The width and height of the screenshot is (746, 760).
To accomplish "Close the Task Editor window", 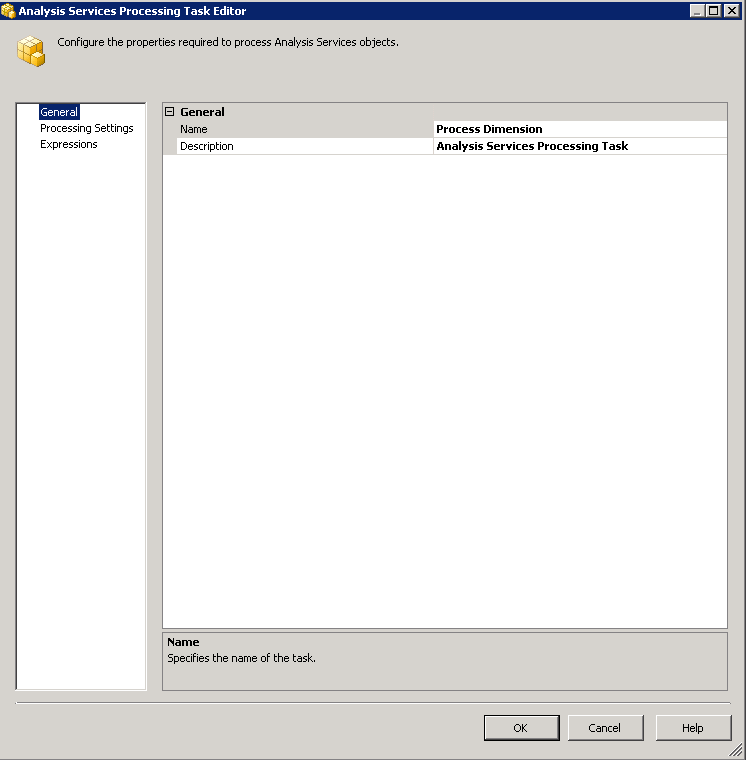I will pos(731,11).
